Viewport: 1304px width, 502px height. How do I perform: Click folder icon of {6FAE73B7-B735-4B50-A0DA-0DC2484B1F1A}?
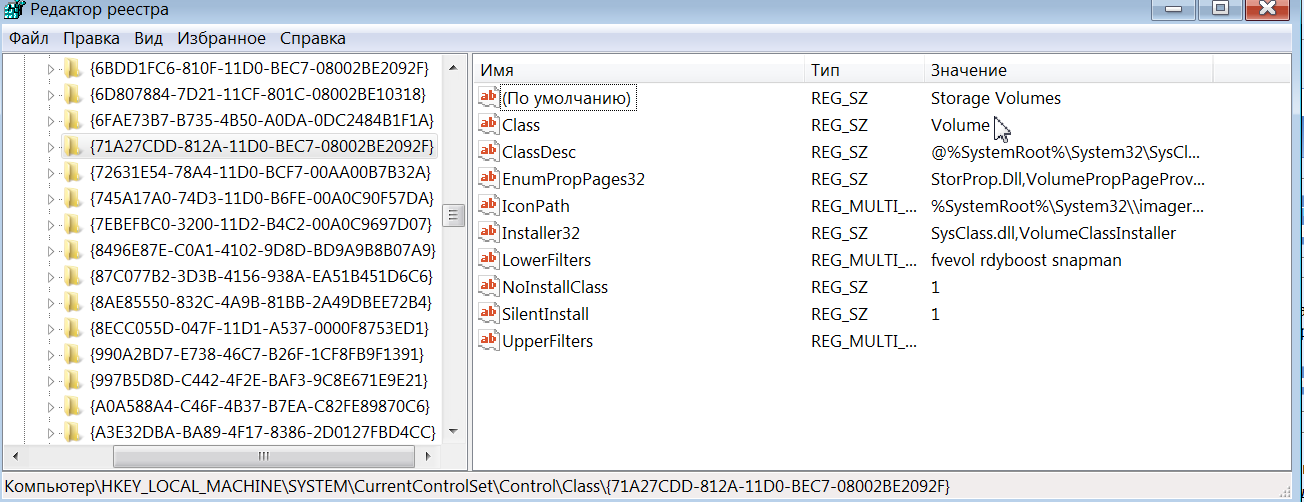click(73, 121)
